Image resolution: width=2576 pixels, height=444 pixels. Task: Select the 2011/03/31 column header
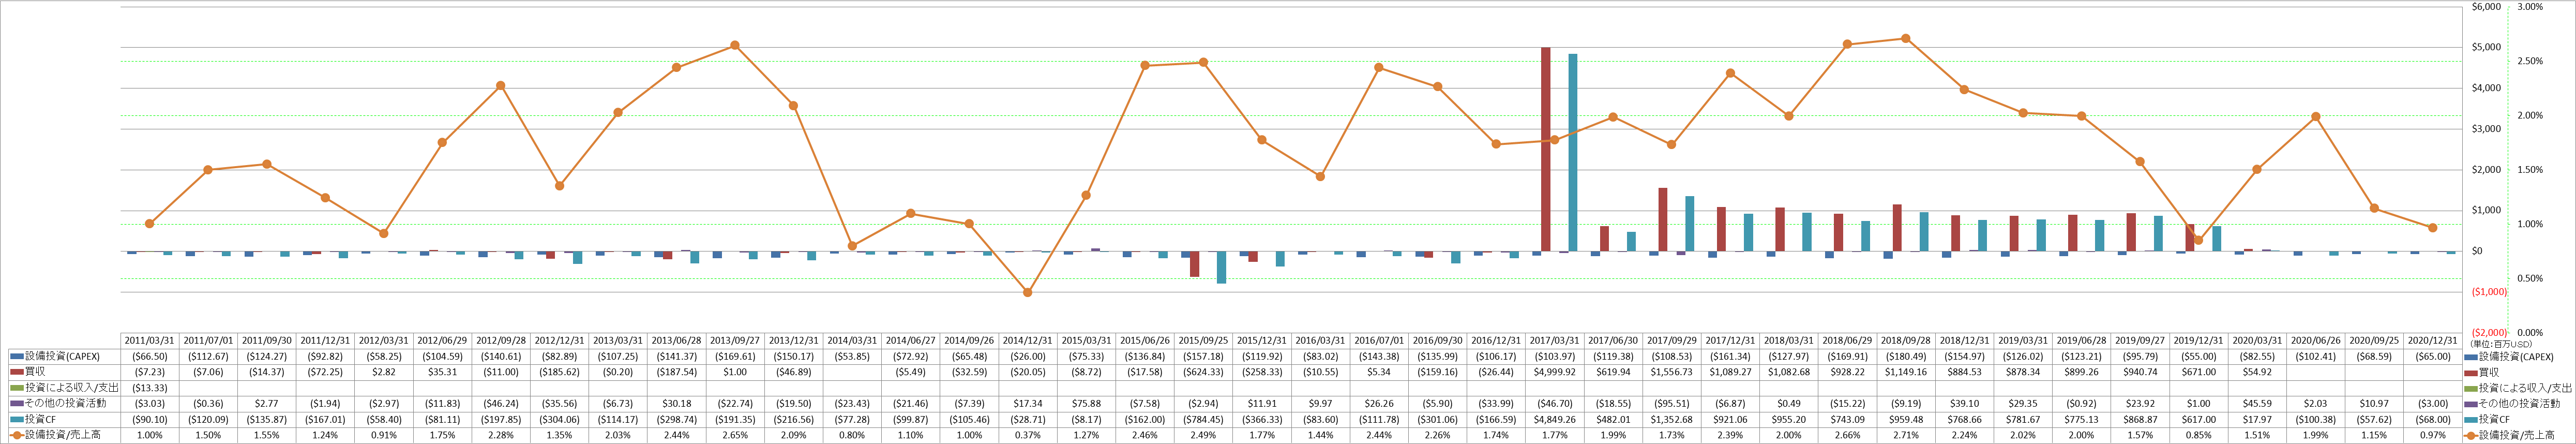click(x=149, y=340)
